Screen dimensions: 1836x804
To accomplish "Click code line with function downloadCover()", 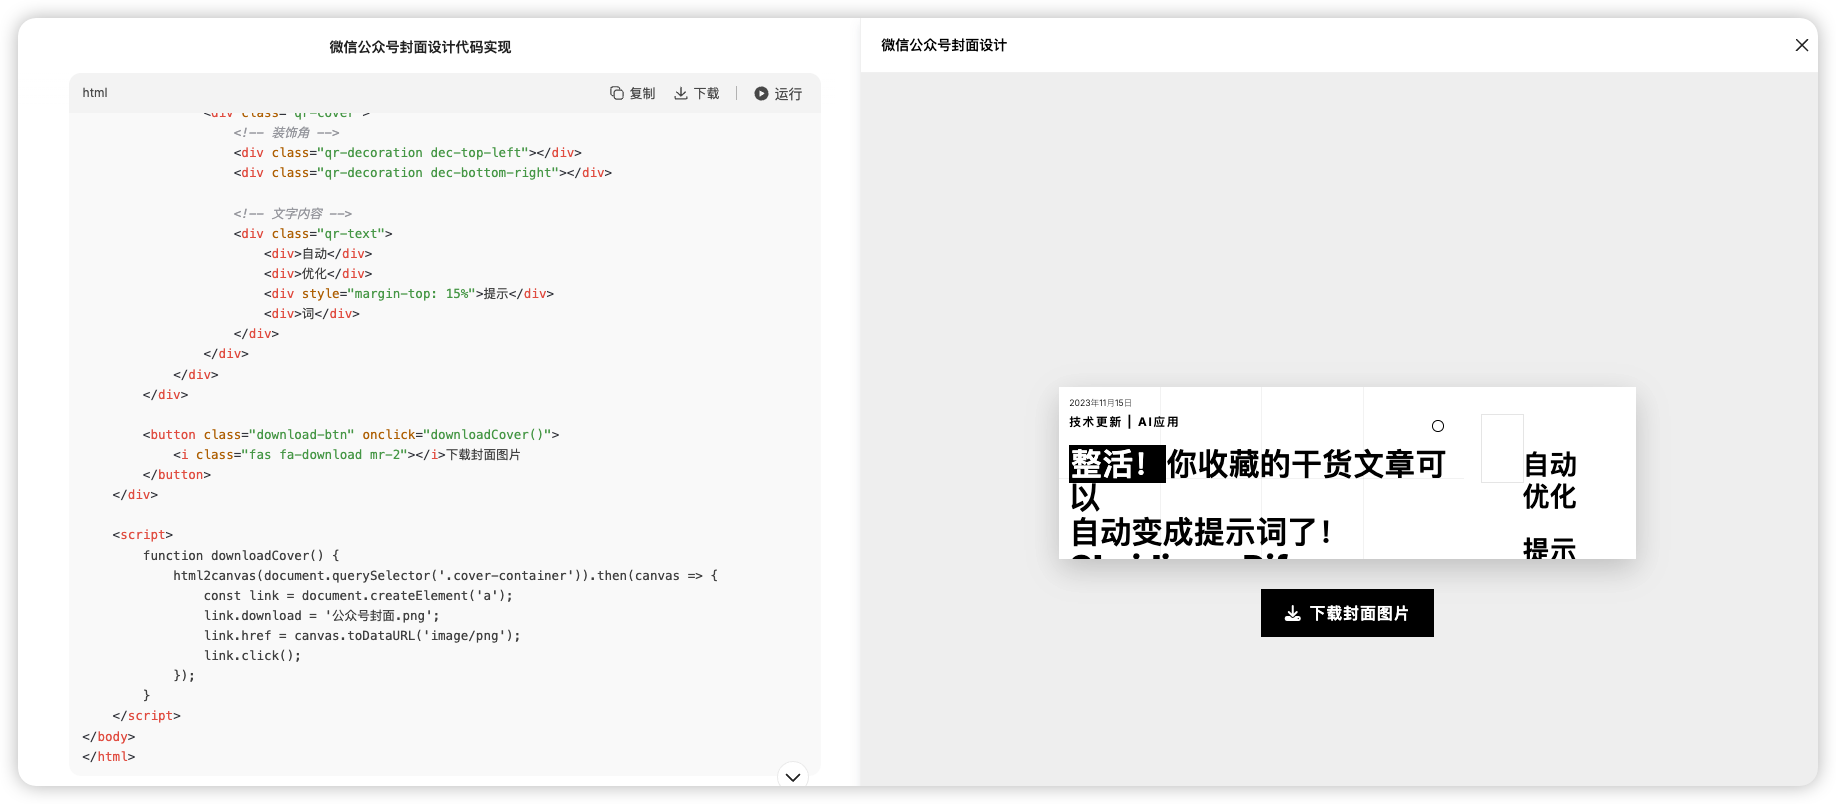I will click(241, 555).
